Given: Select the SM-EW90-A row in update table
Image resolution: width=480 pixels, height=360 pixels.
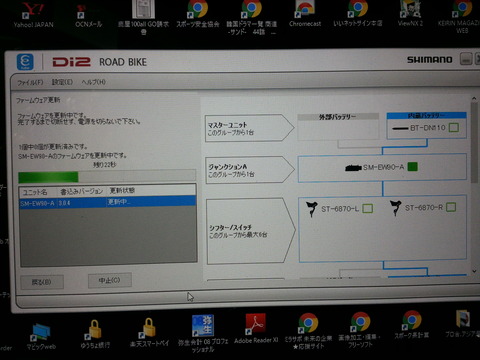Looking at the screenshot, I should 108,202.
